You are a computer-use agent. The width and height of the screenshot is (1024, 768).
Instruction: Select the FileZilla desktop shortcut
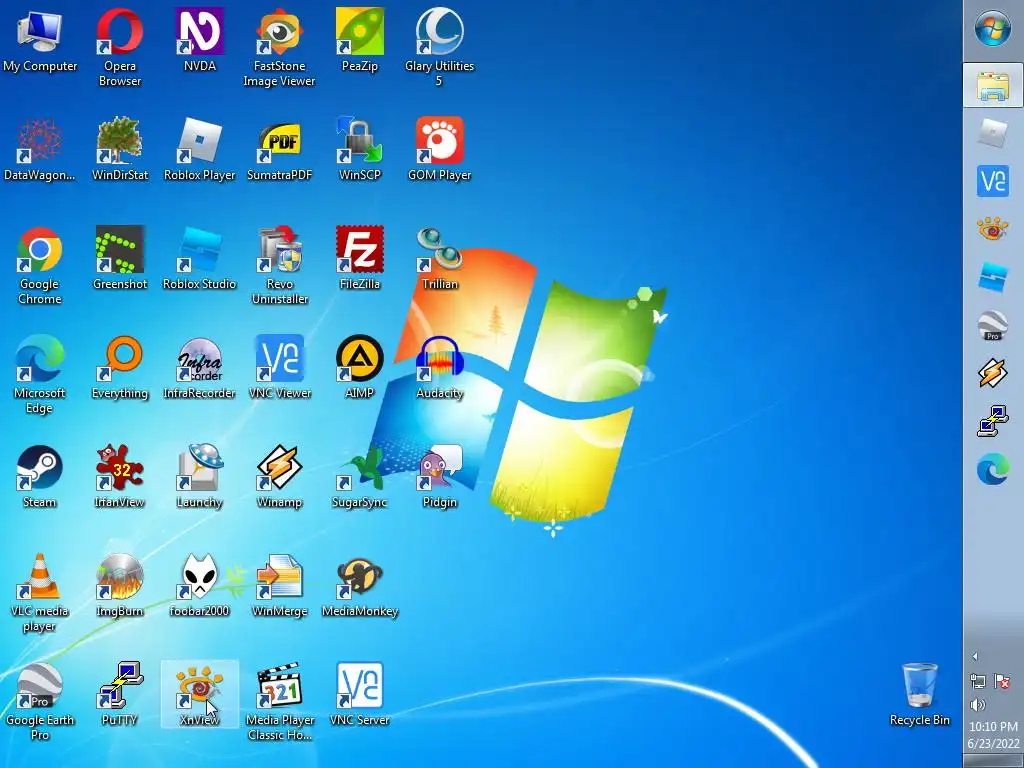[x=359, y=259]
